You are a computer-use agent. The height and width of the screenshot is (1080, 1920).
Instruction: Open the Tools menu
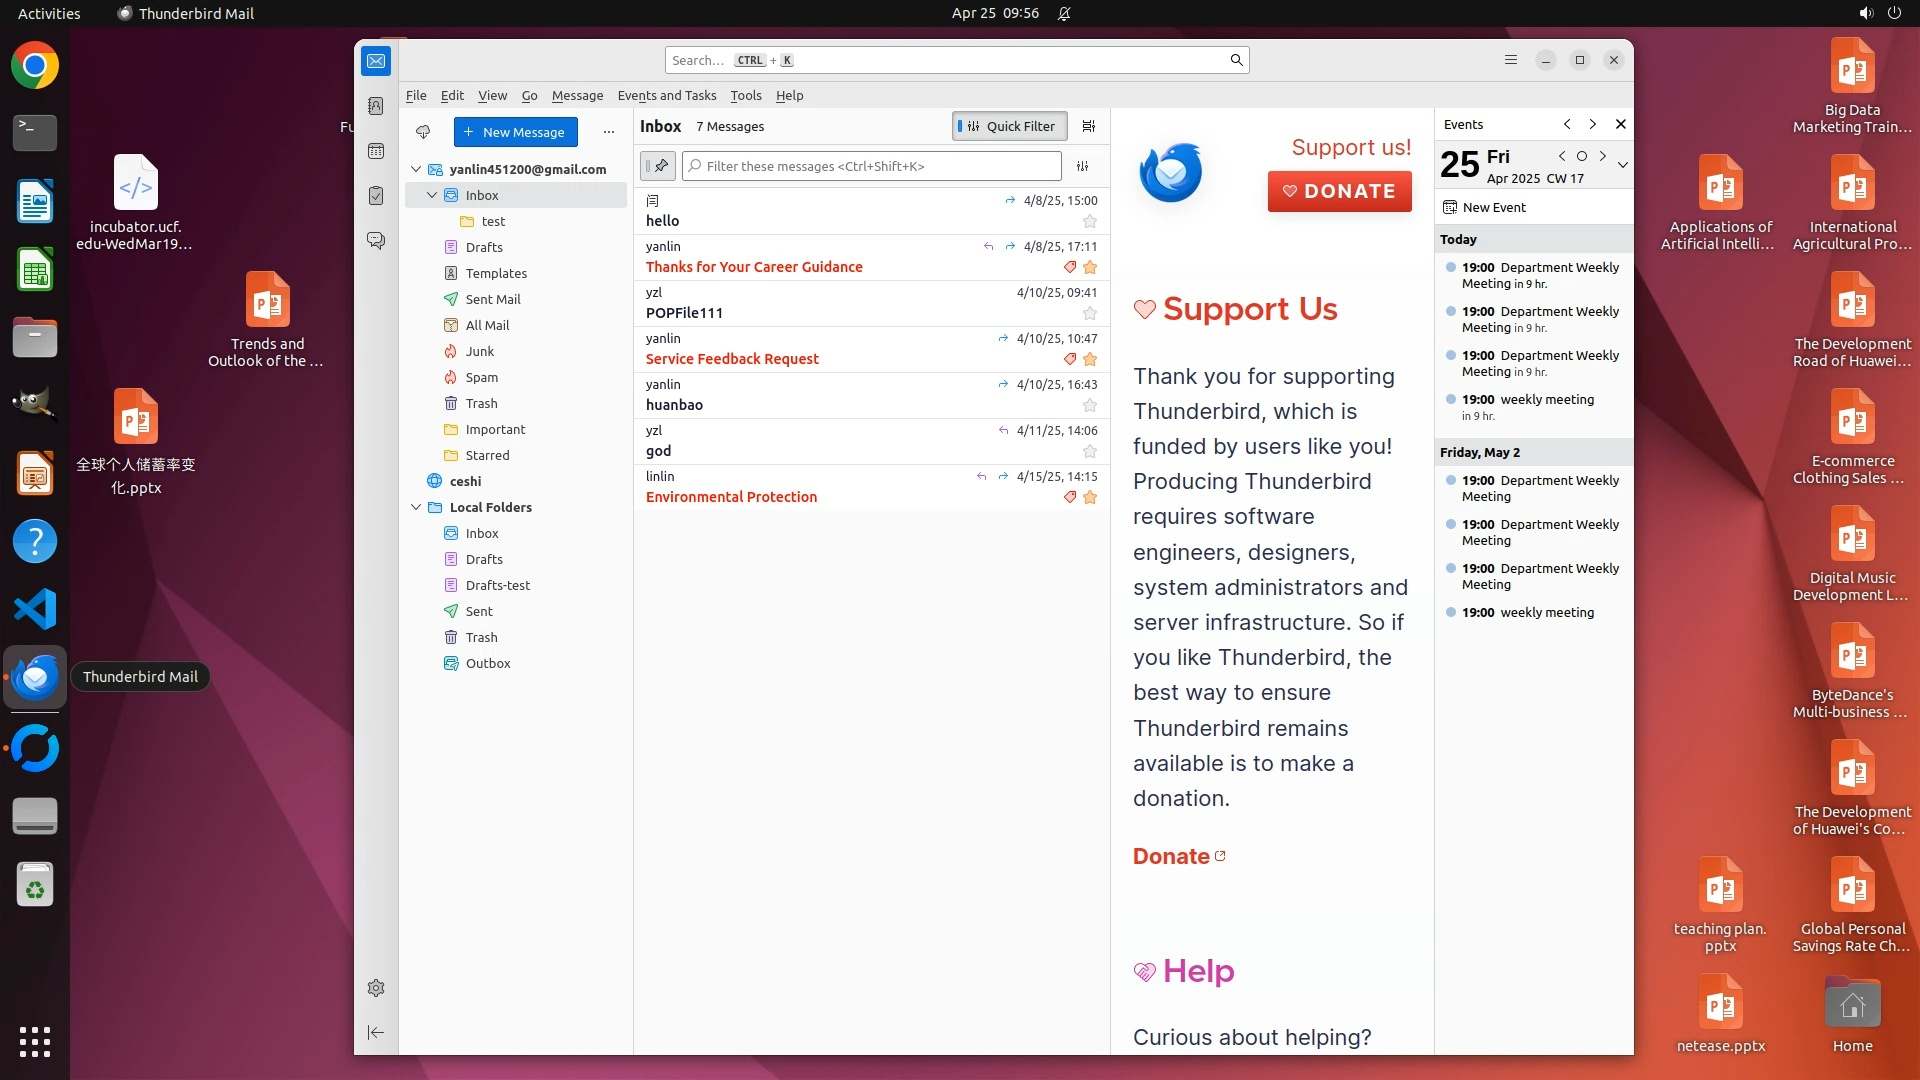pyautogui.click(x=745, y=95)
